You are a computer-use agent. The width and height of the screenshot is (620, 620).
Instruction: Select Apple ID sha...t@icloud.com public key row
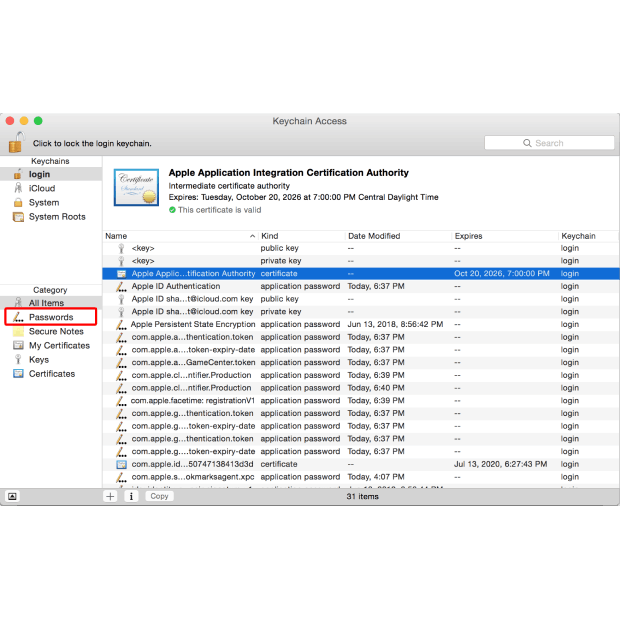[x=361, y=299]
